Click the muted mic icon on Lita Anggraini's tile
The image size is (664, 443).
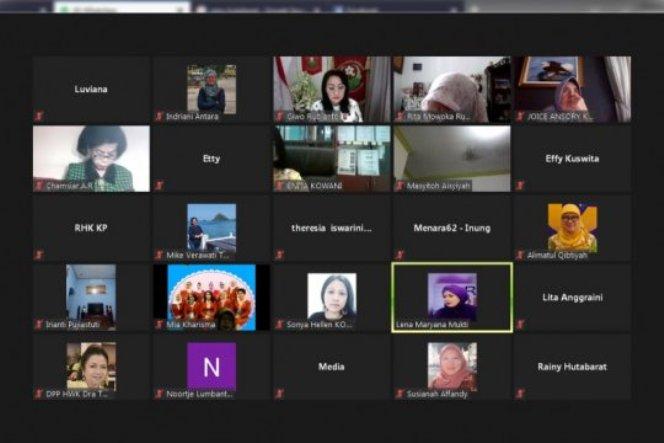(520, 325)
